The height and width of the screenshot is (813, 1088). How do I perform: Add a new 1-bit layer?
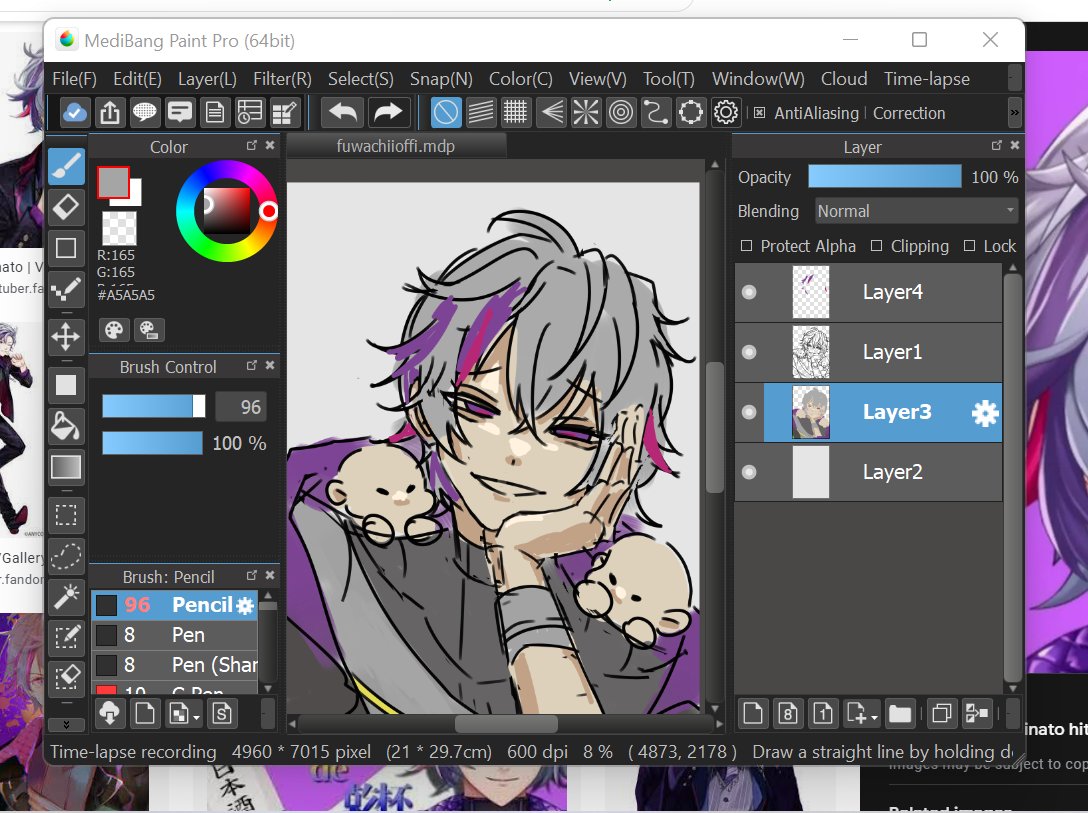click(x=823, y=713)
